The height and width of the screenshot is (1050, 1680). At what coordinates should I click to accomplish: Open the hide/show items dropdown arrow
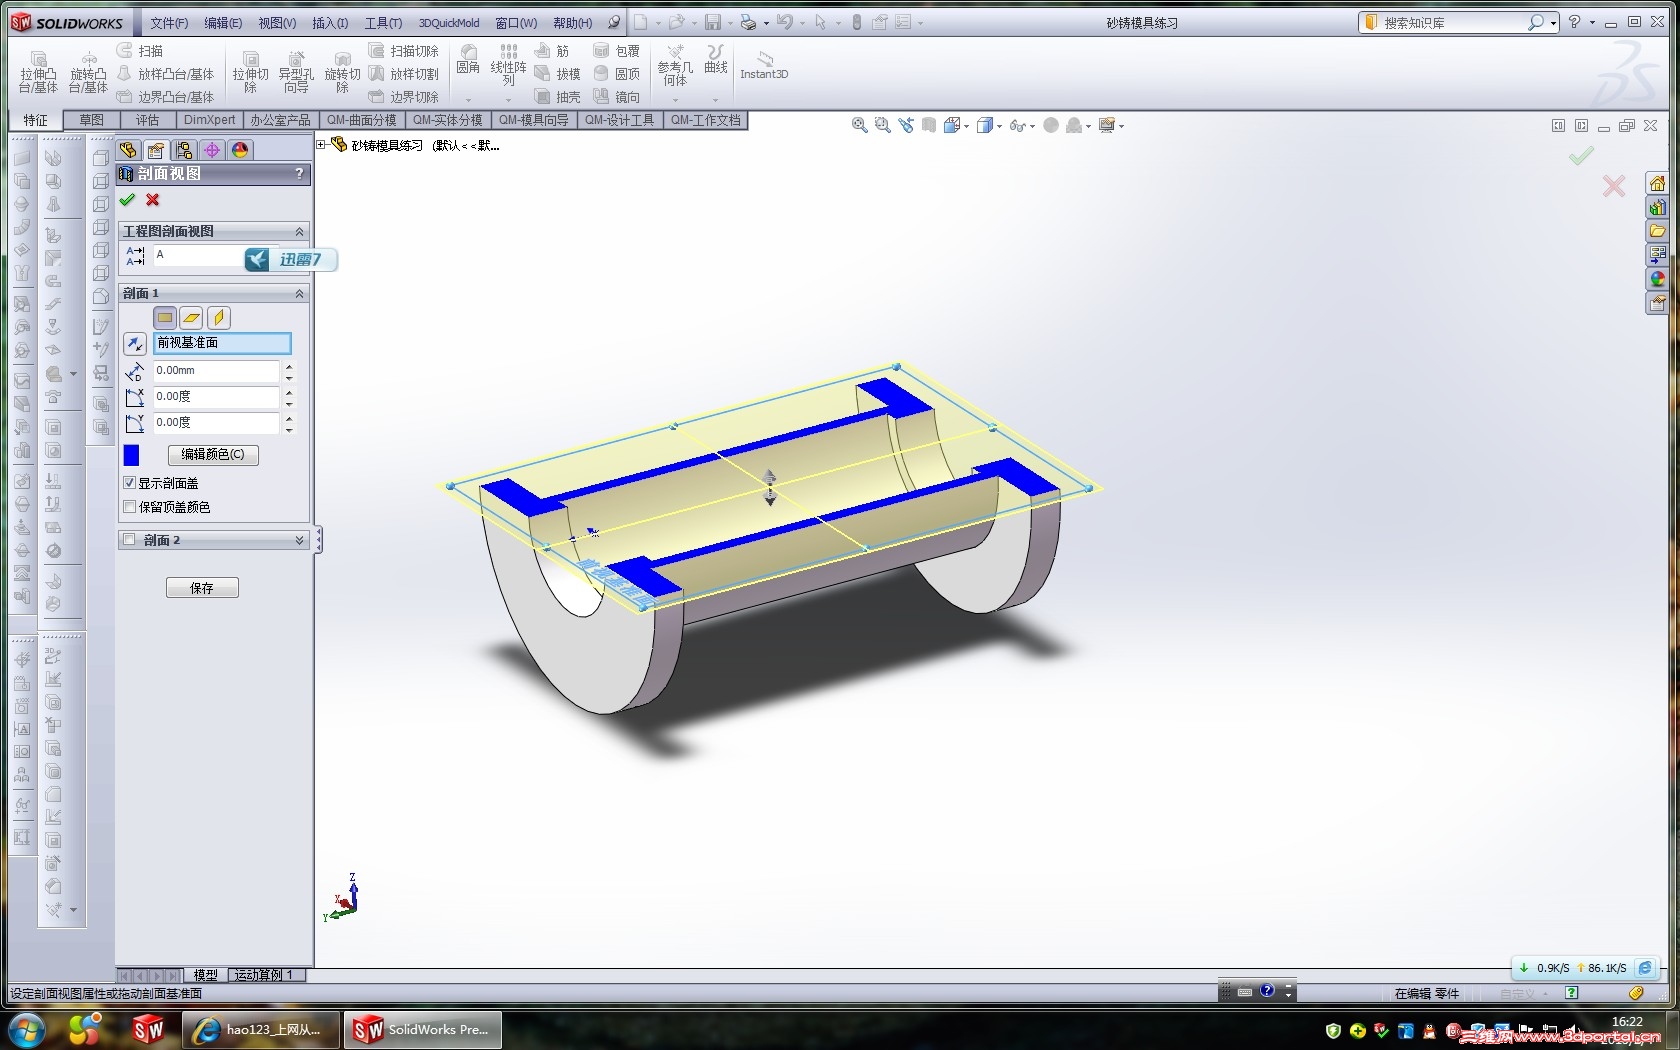1032,126
